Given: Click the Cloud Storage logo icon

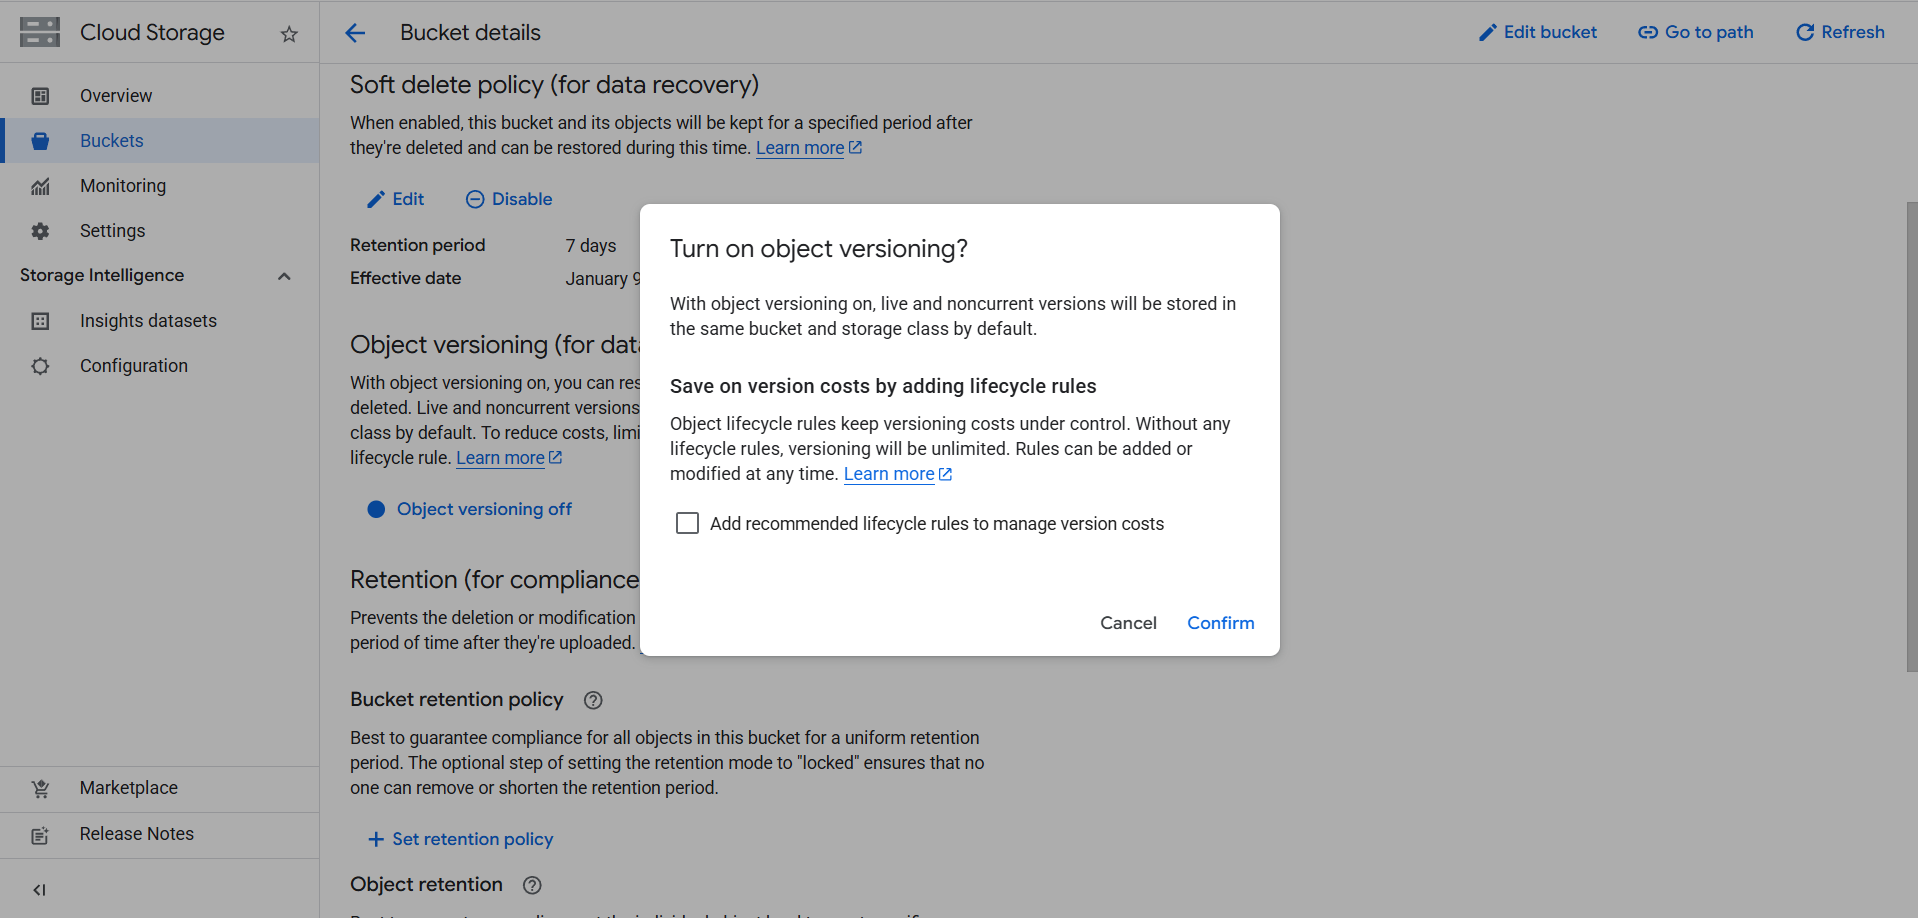Looking at the screenshot, I should (40, 32).
